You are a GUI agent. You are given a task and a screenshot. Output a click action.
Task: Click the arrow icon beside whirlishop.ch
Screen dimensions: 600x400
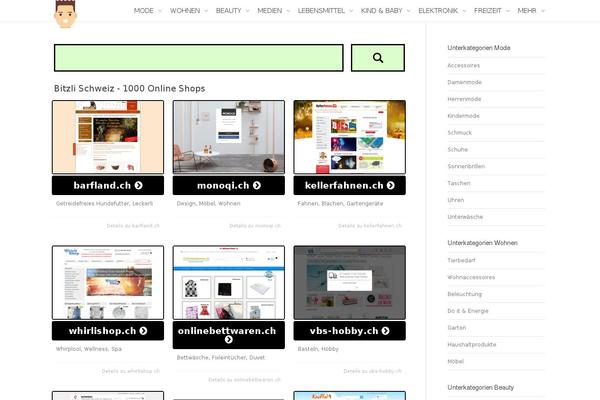[143, 331]
